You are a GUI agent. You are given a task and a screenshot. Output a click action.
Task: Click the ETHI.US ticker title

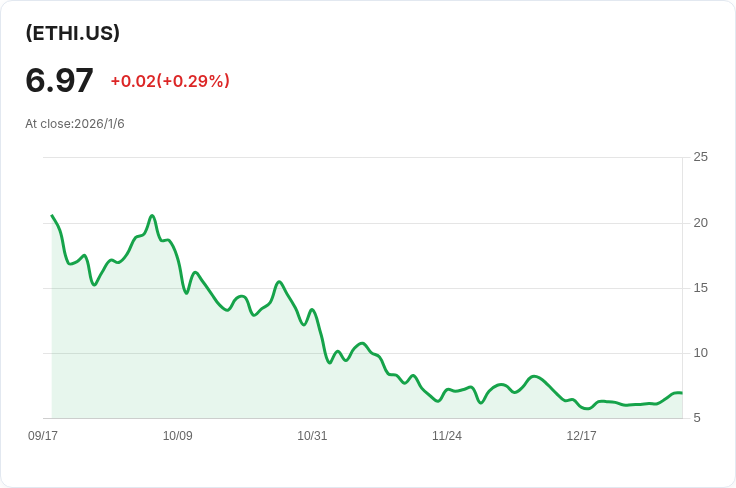[73, 33]
